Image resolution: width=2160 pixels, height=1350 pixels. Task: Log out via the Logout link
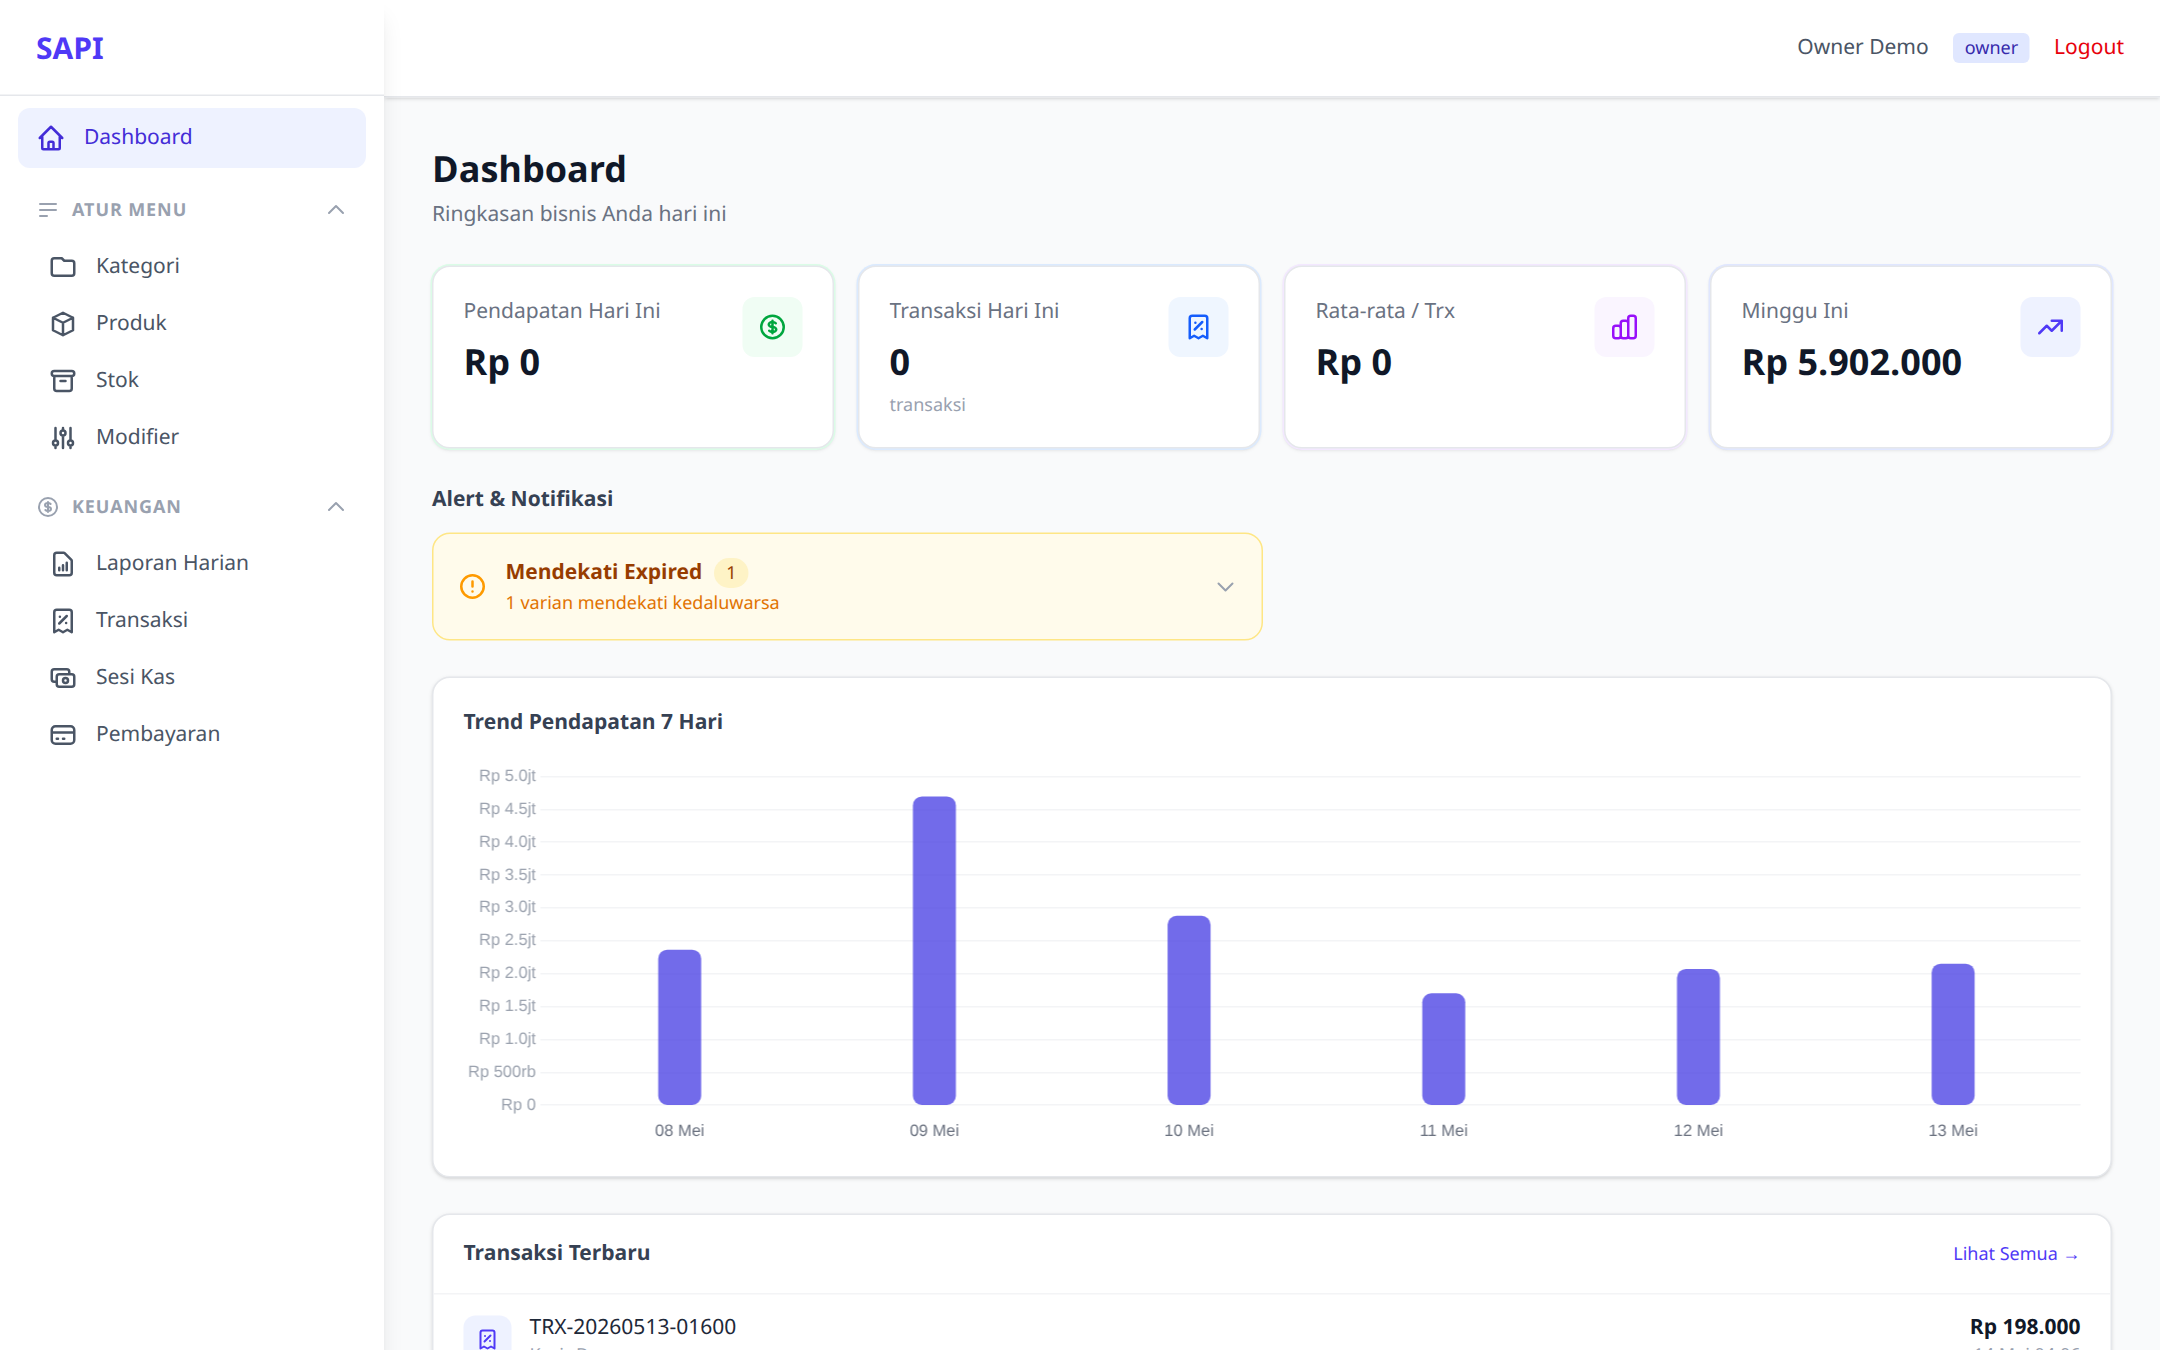2088,47
